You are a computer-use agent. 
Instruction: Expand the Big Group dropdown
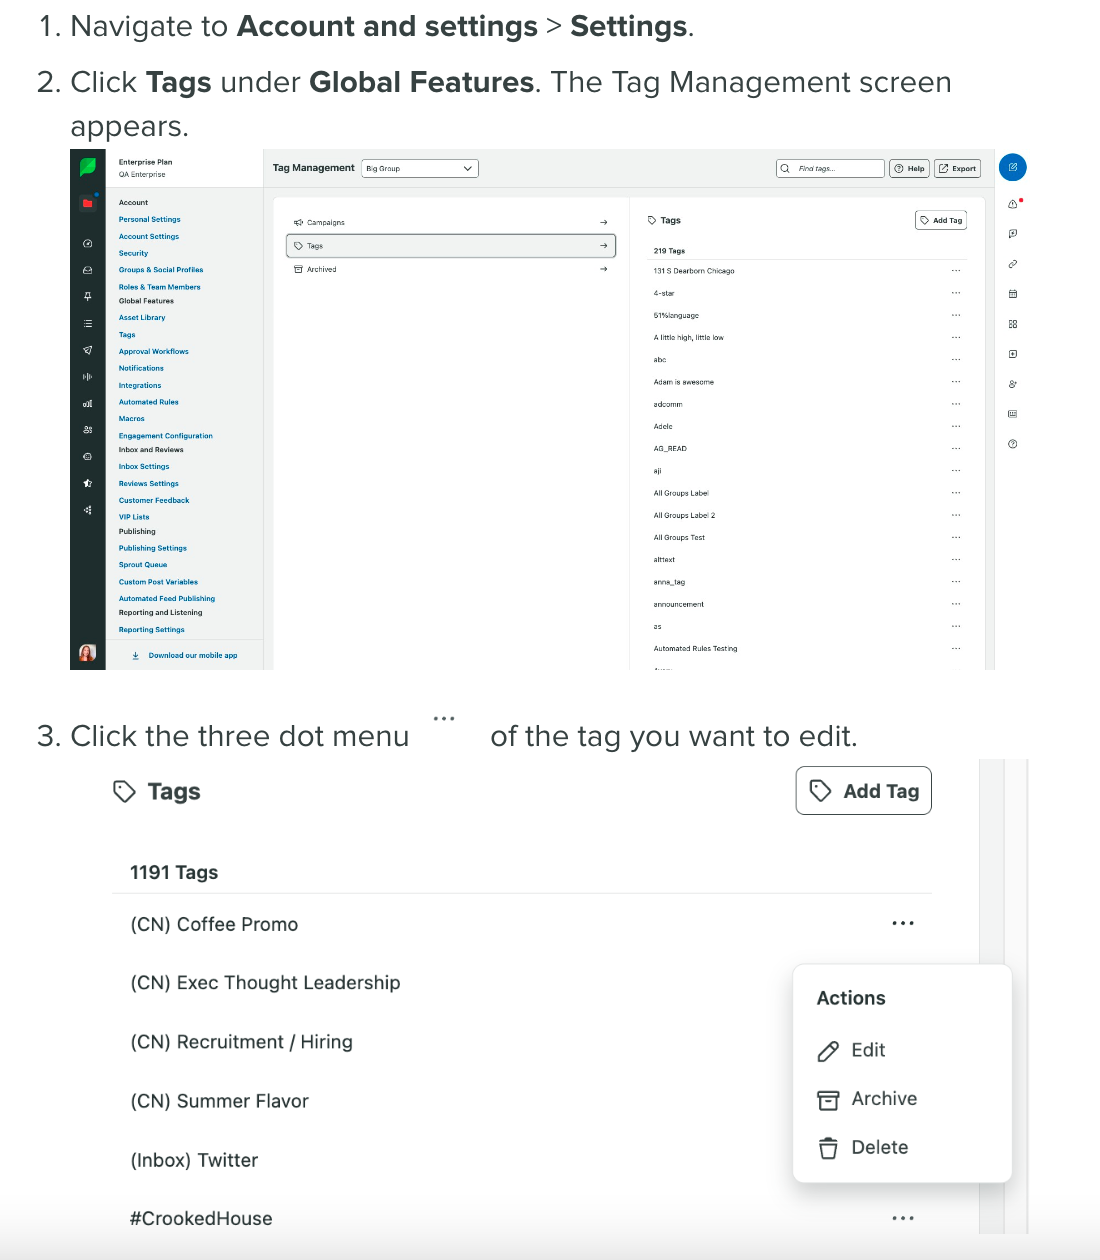tap(419, 168)
